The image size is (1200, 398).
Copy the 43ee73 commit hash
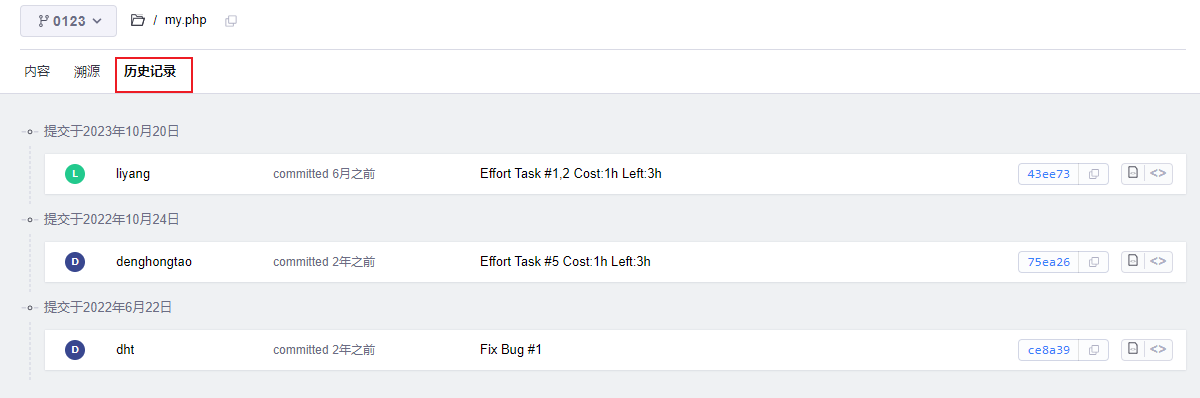coord(1094,174)
